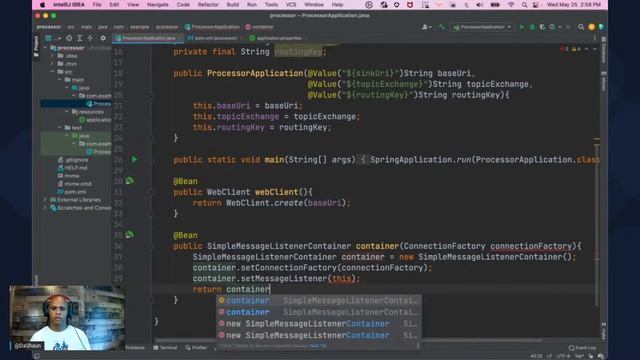This screenshot has height=360, width=640.
Task: Open the Profiler tool window
Action: click(x=196, y=348)
